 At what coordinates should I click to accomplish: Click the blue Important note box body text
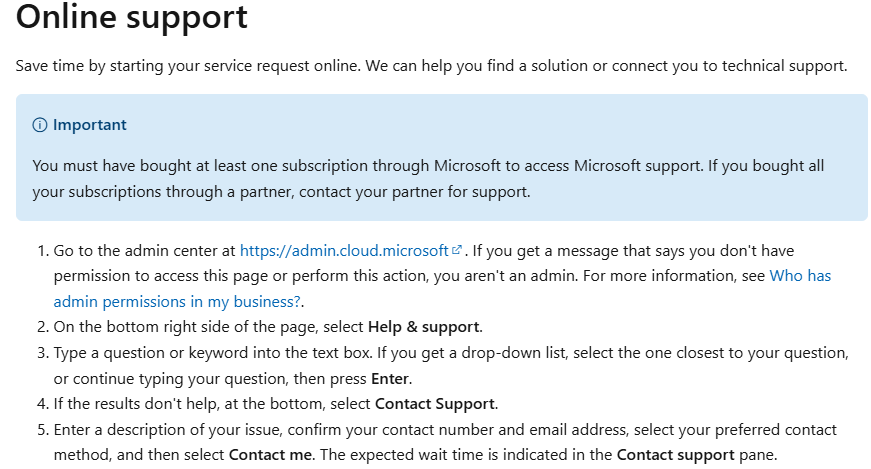click(x=430, y=165)
